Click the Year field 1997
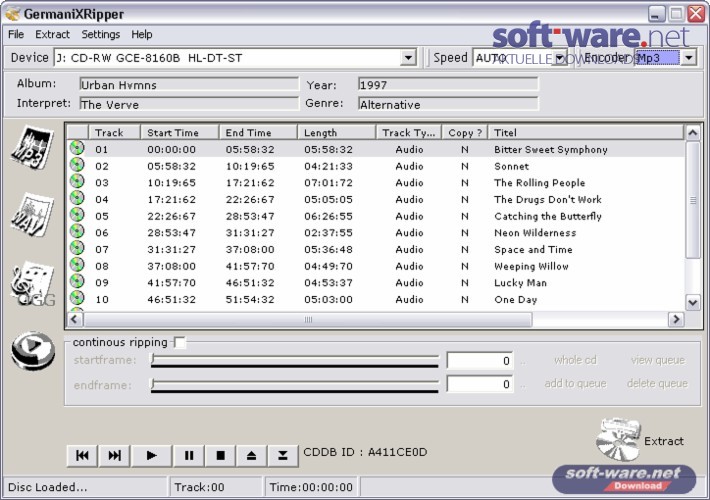Viewport: 710px width, 500px height. tap(448, 85)
